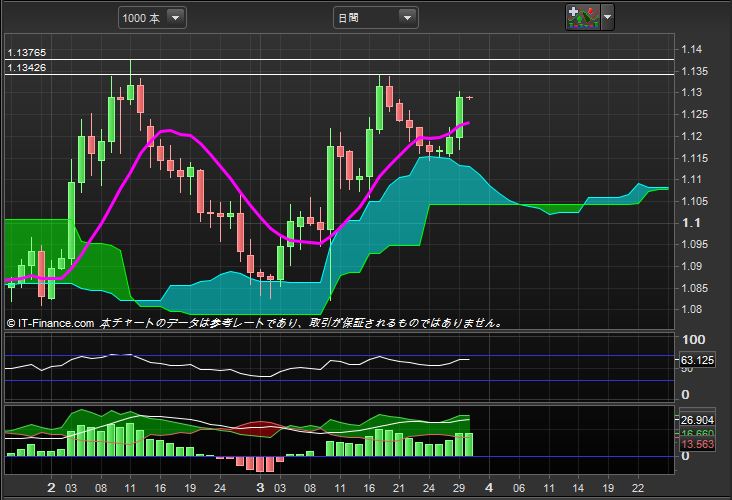The width and height of the screenshot is (732, 500).
Task: Click the 26.904 indicator value label
Action: coord(697,420)
